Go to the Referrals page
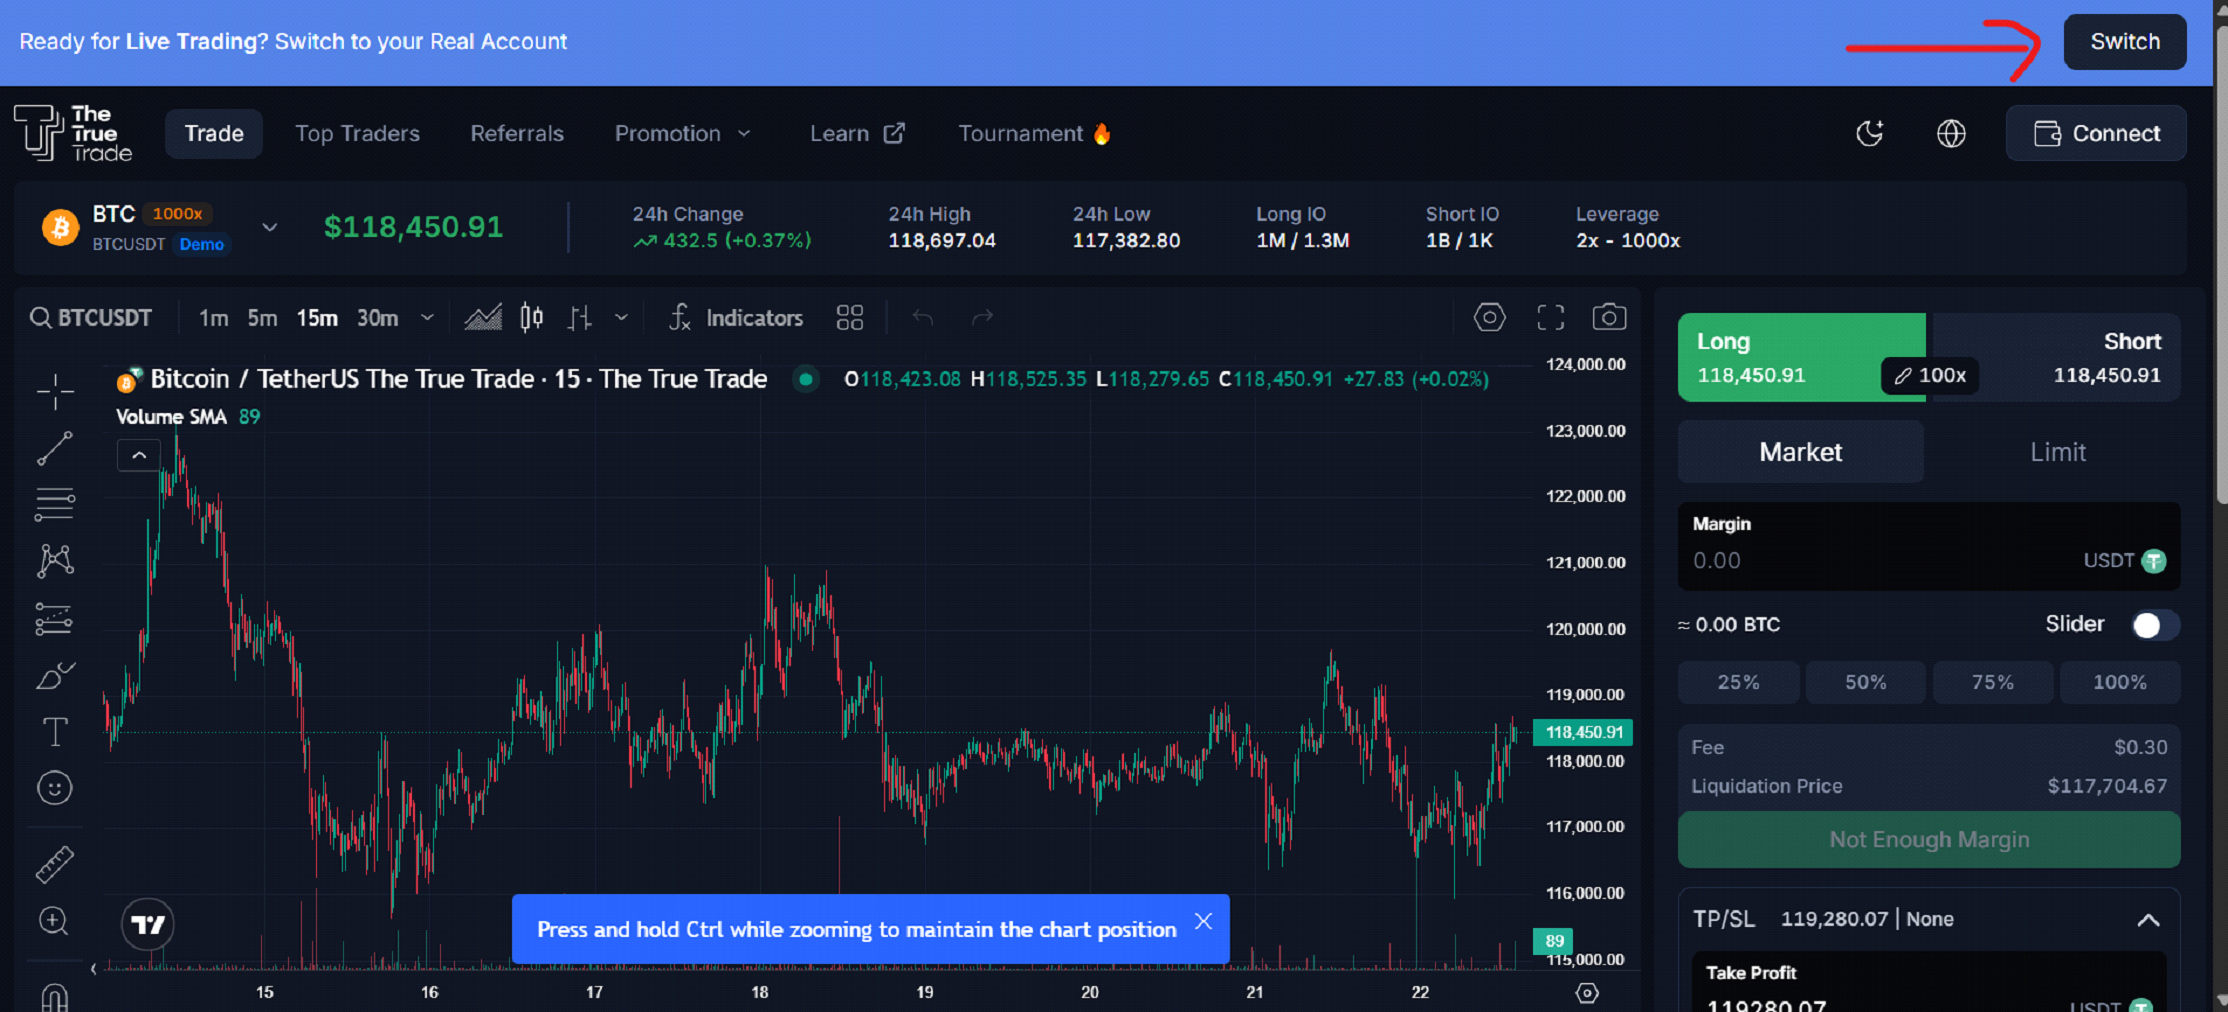 tap(517, 133)
